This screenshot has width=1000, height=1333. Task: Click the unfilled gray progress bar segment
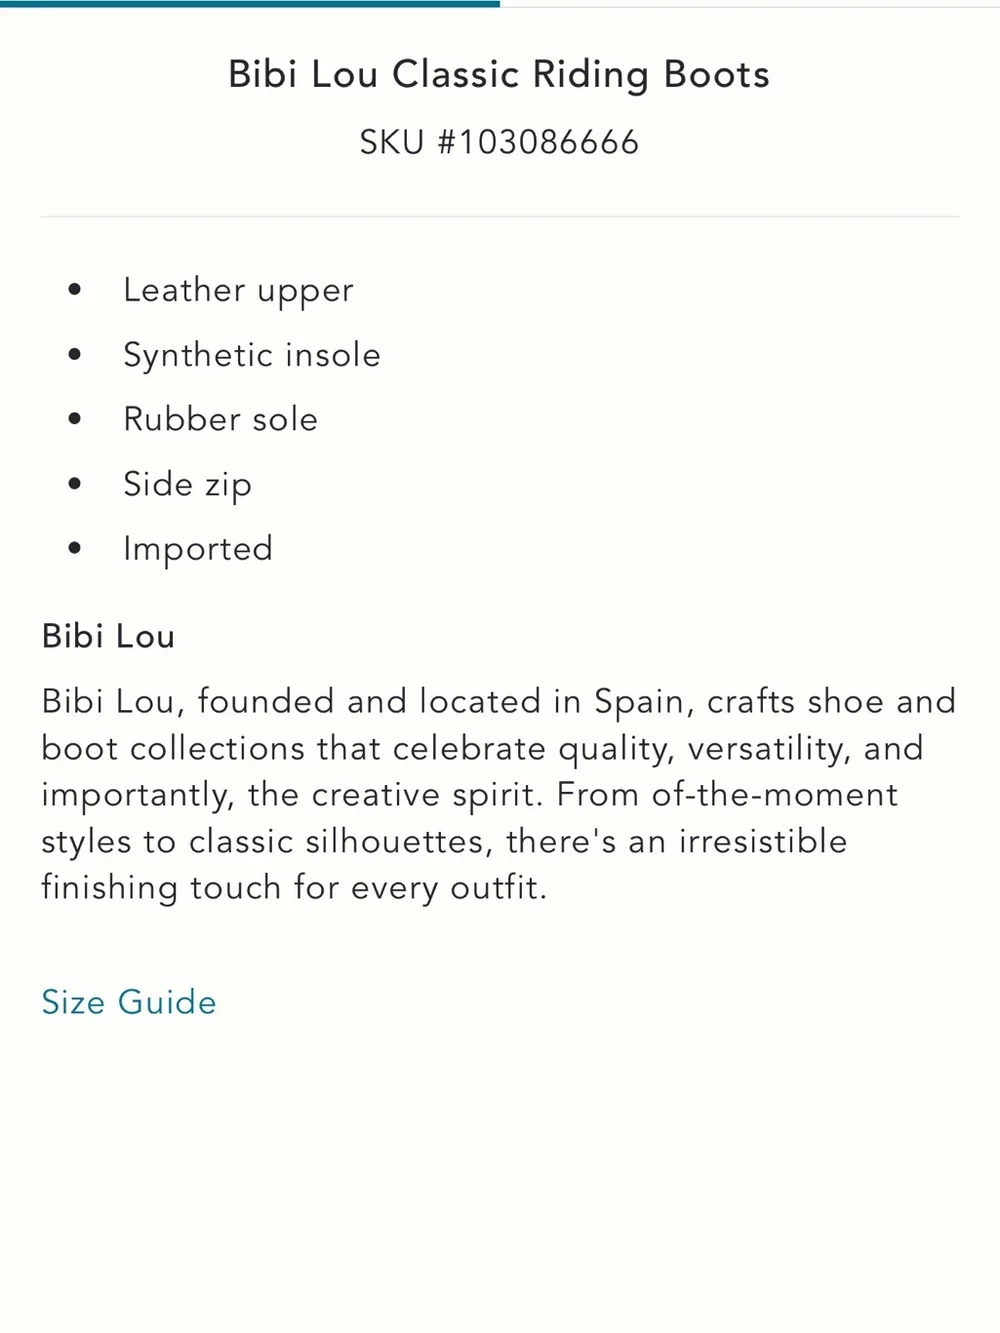(x=750, y=6)
